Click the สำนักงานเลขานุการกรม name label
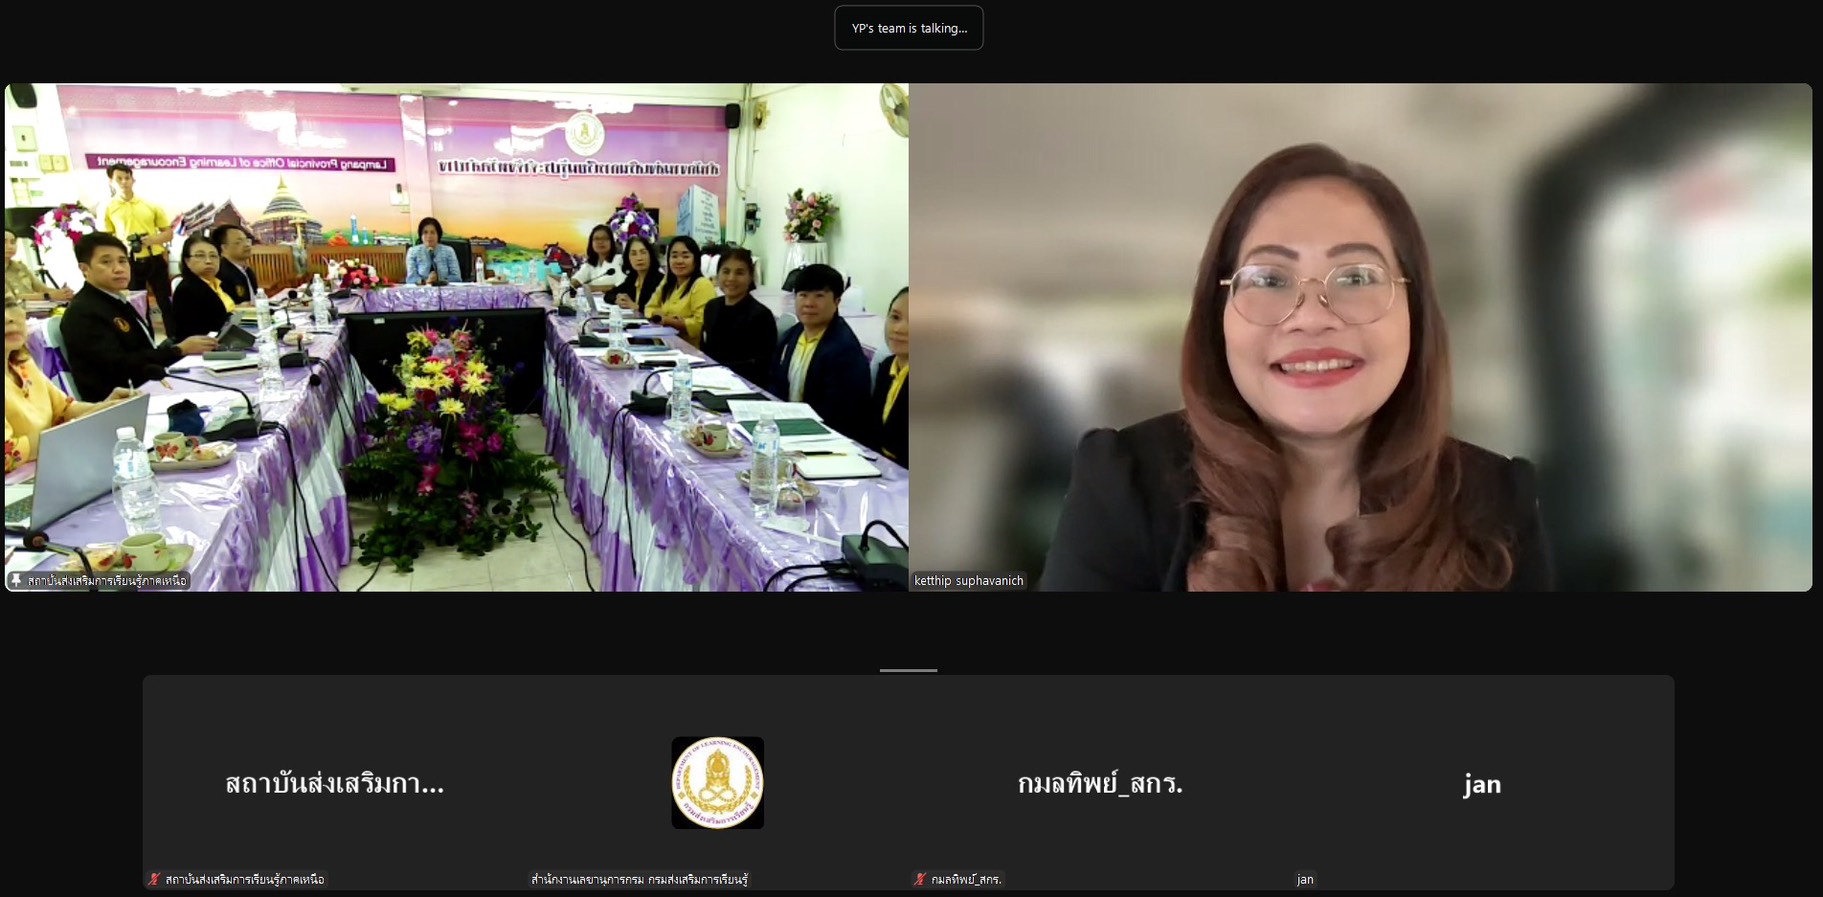The width and height of the screenshot is (1823, 897). [x=639, y=879]
